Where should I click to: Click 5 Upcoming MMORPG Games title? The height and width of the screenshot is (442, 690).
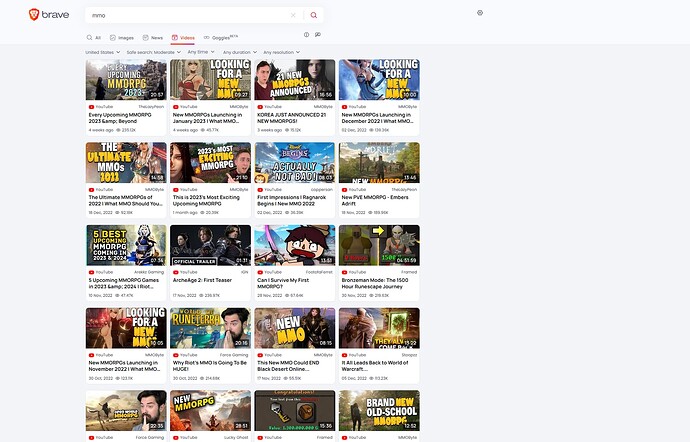(124, 284)
